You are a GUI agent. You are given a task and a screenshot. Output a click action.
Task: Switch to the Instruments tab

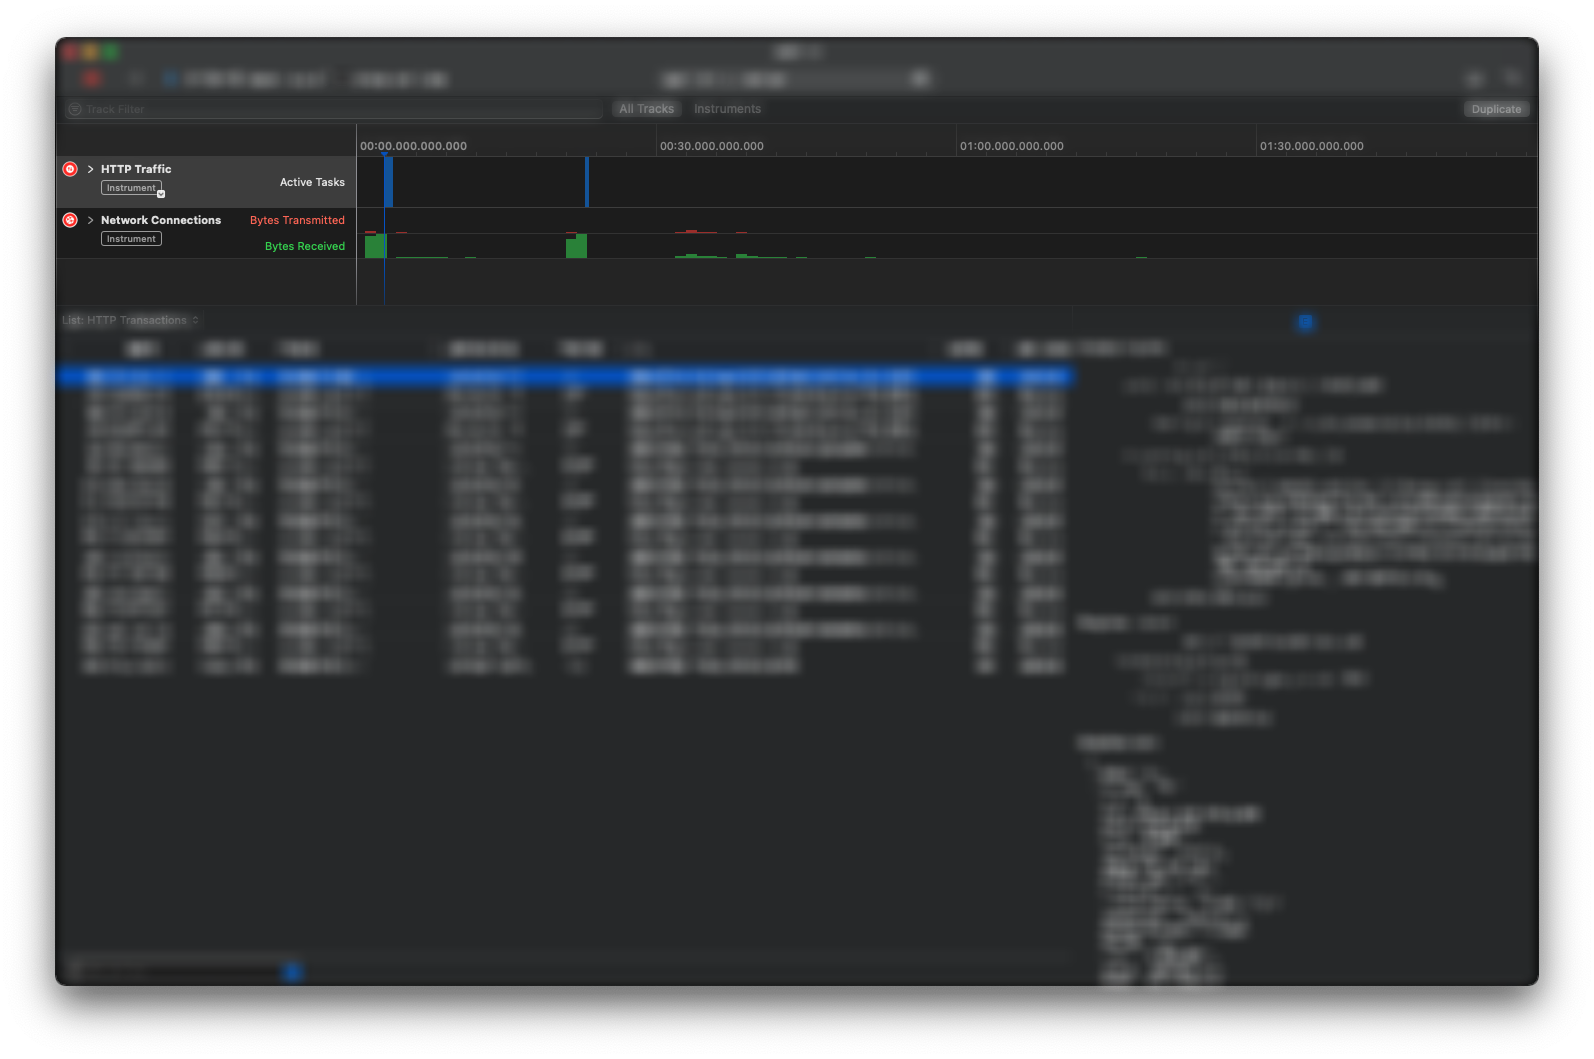pos(727,109)
